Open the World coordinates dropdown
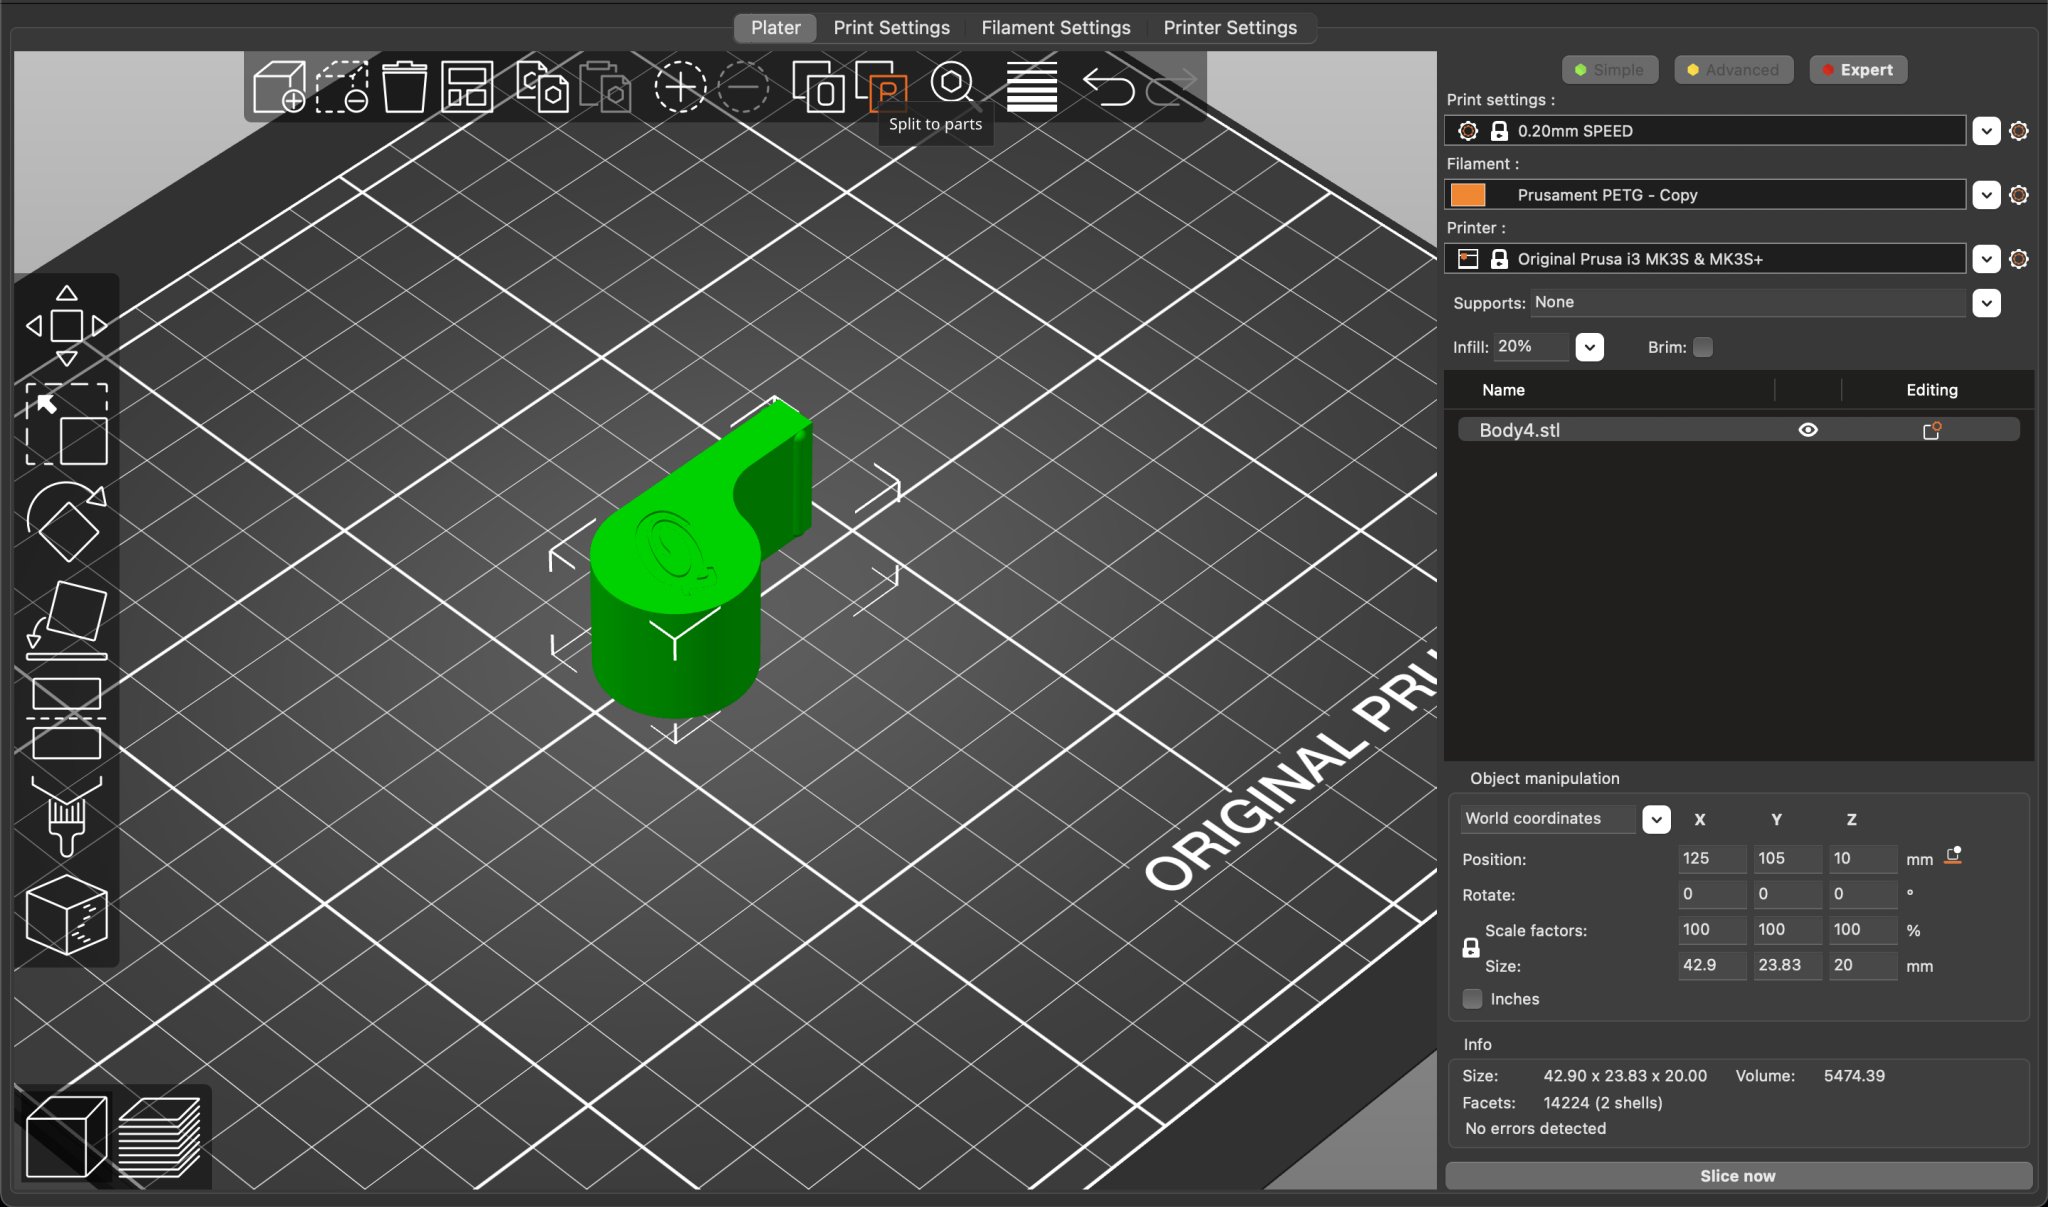 1656,819
